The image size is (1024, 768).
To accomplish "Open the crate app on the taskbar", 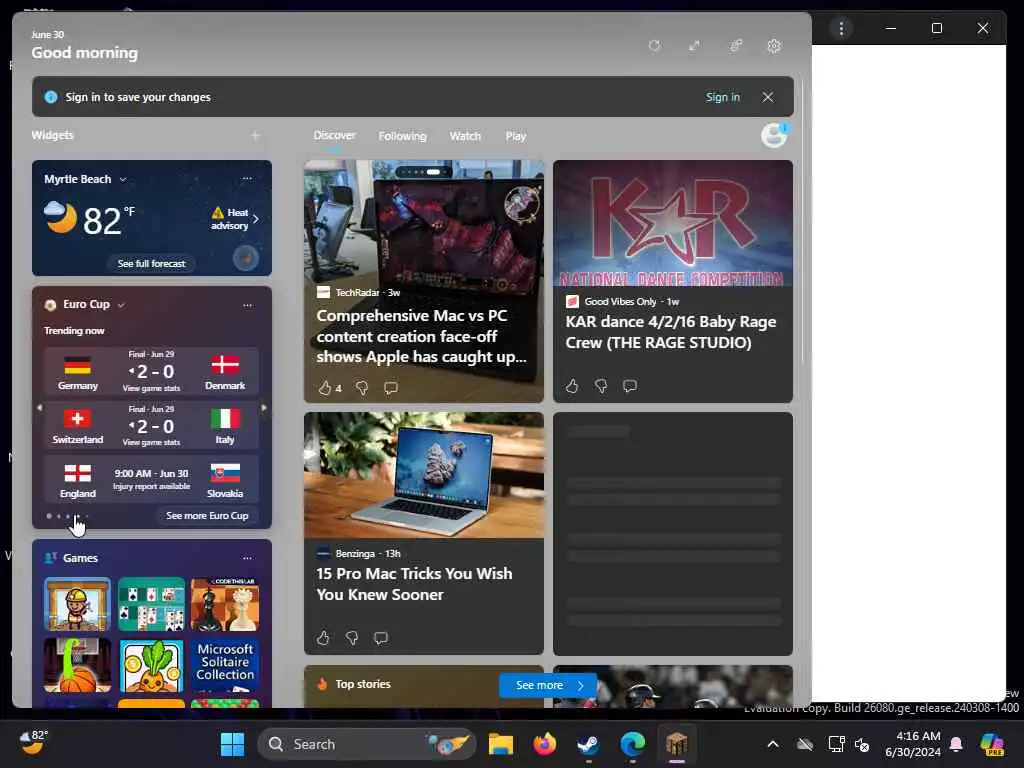I will click(x=677, y=744).
